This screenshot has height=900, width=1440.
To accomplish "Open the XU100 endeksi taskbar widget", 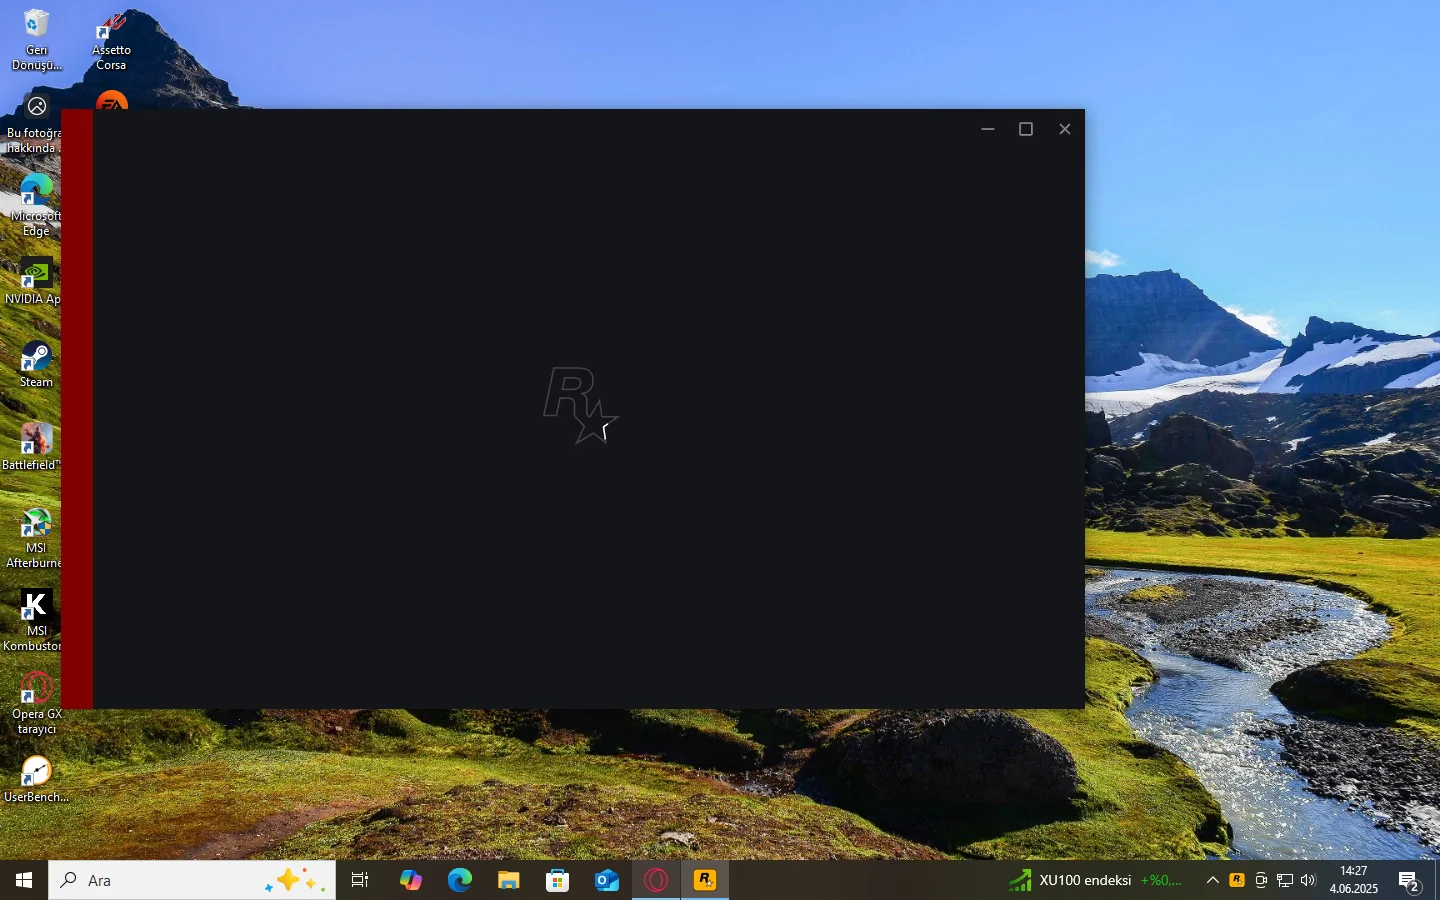I will (1096, 880).
